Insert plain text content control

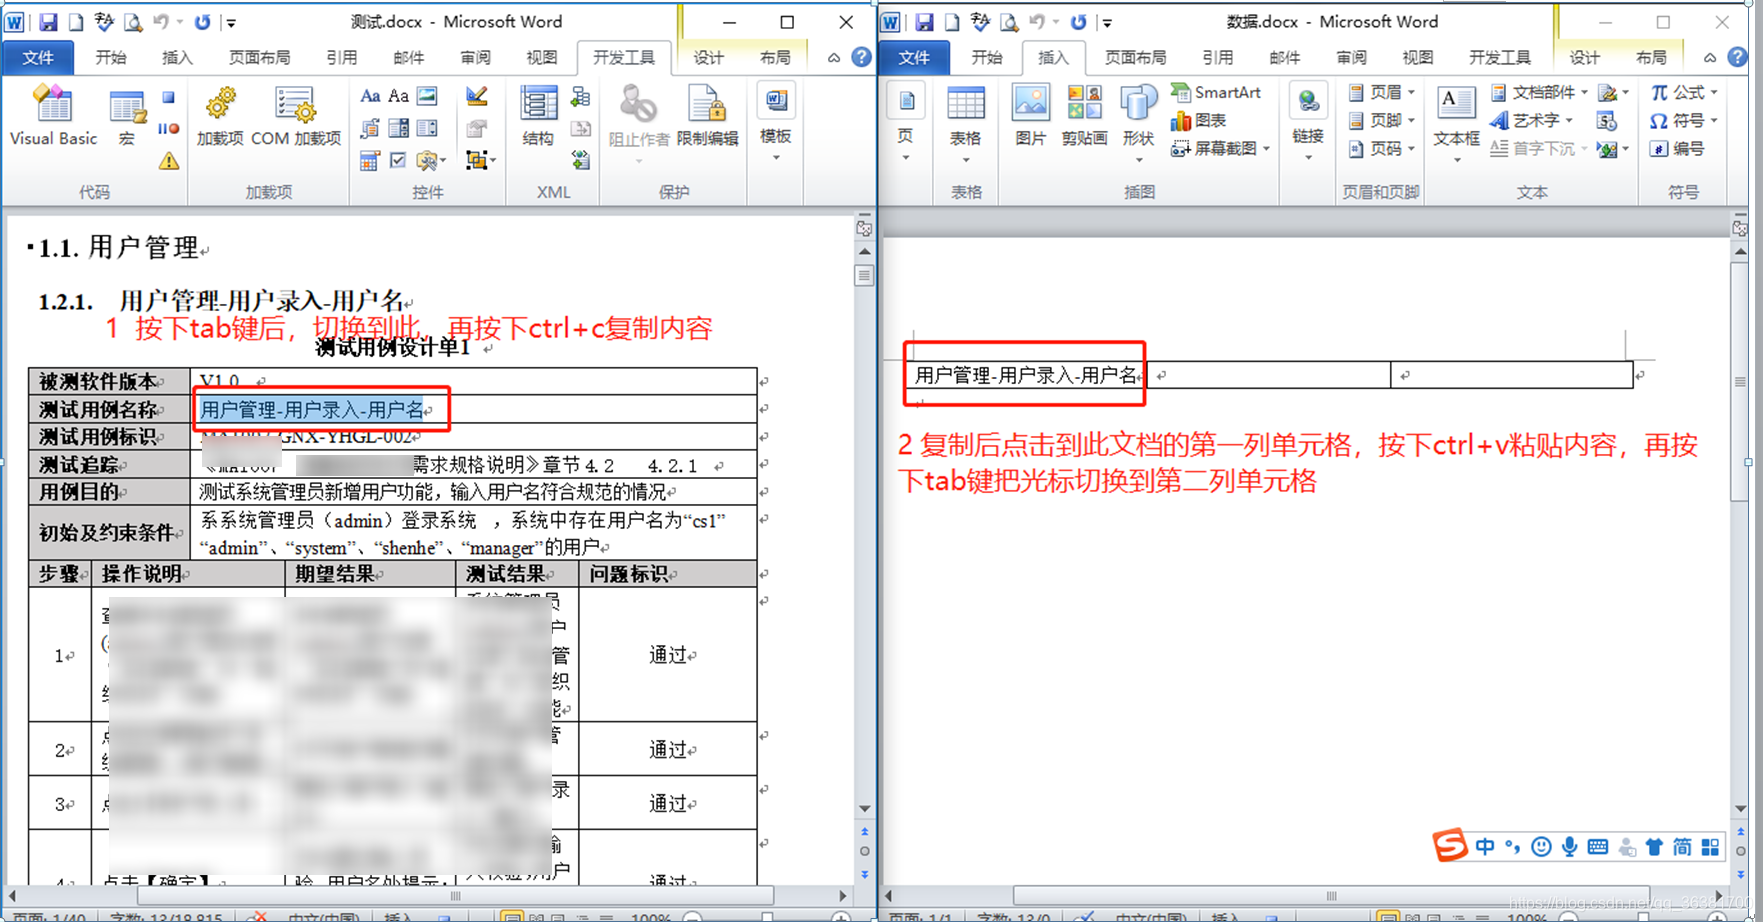(398, 97)
